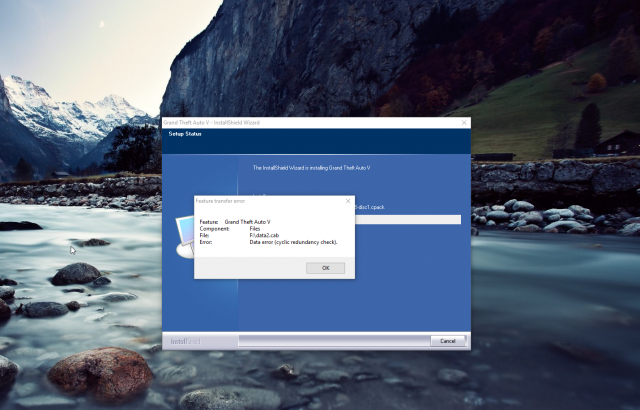Click the cyclic redundancy check error text
The image size is (640, 410).
click(293, 242)
